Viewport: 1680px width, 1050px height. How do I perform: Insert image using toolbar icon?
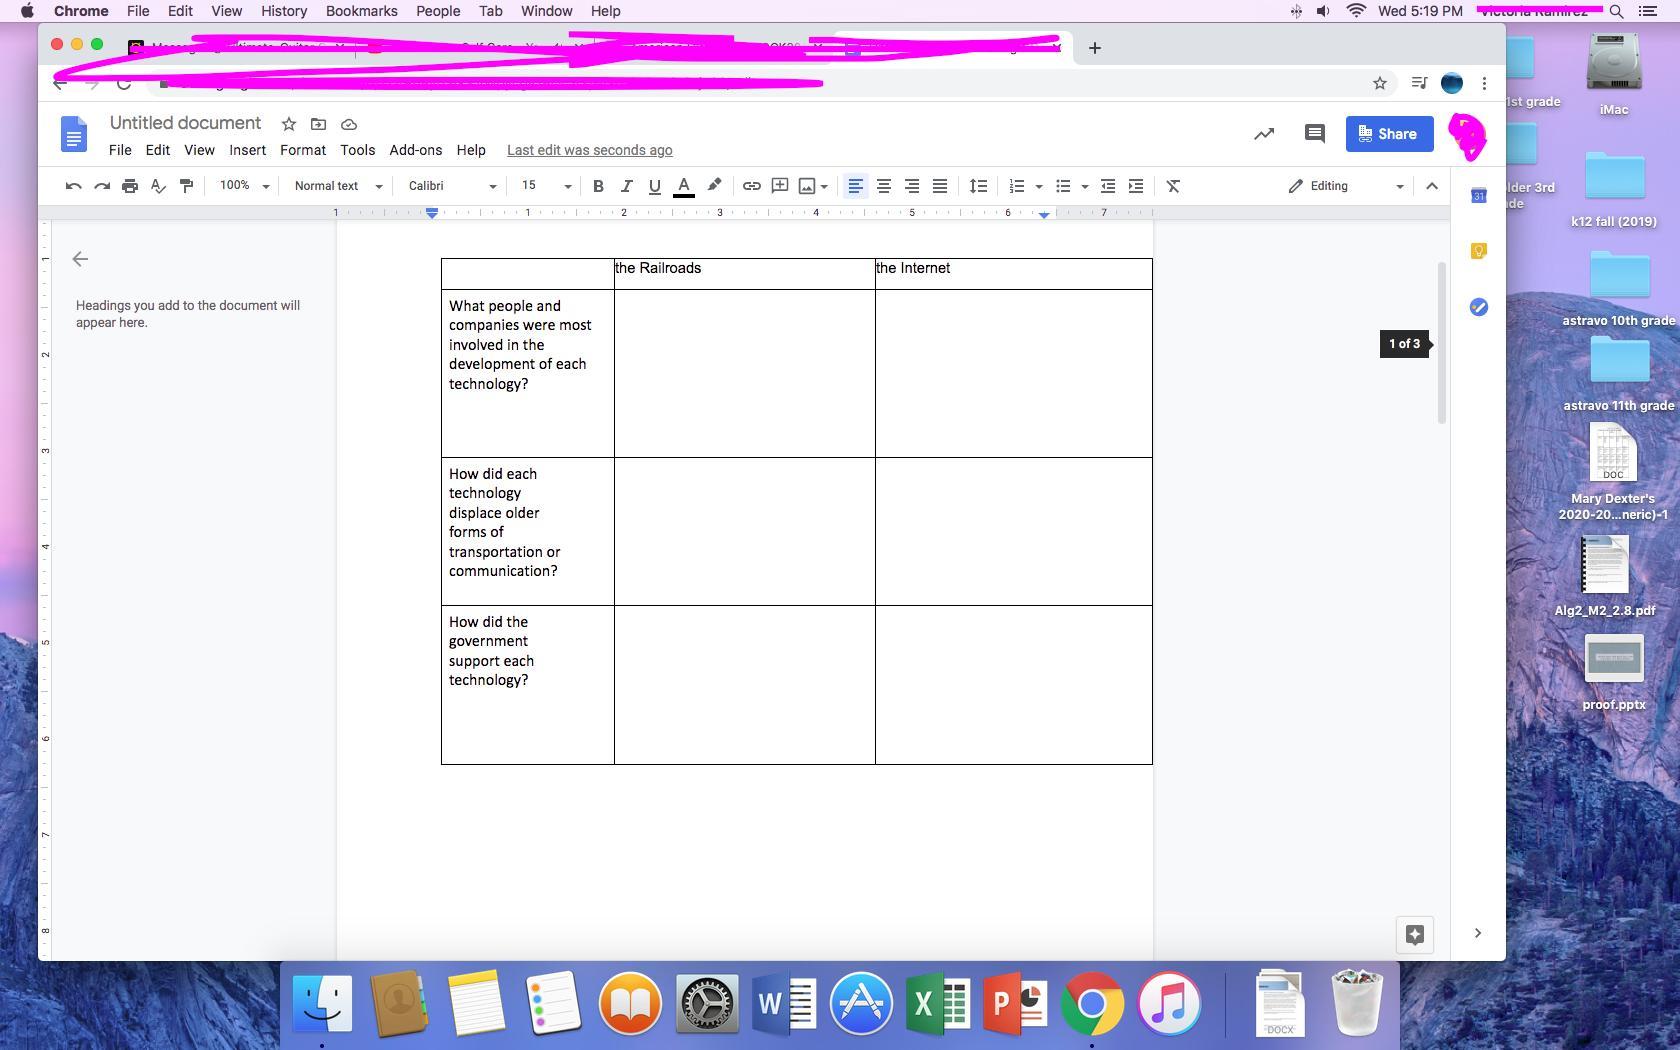pyautogui.click(x=807, y=186)
